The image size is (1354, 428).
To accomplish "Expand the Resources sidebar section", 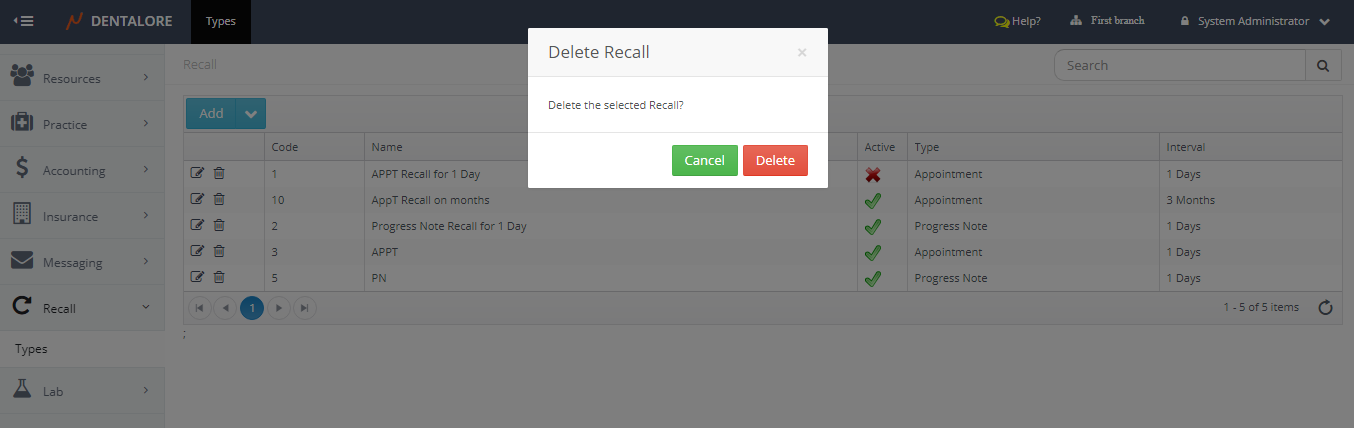I will click(82, 78).
